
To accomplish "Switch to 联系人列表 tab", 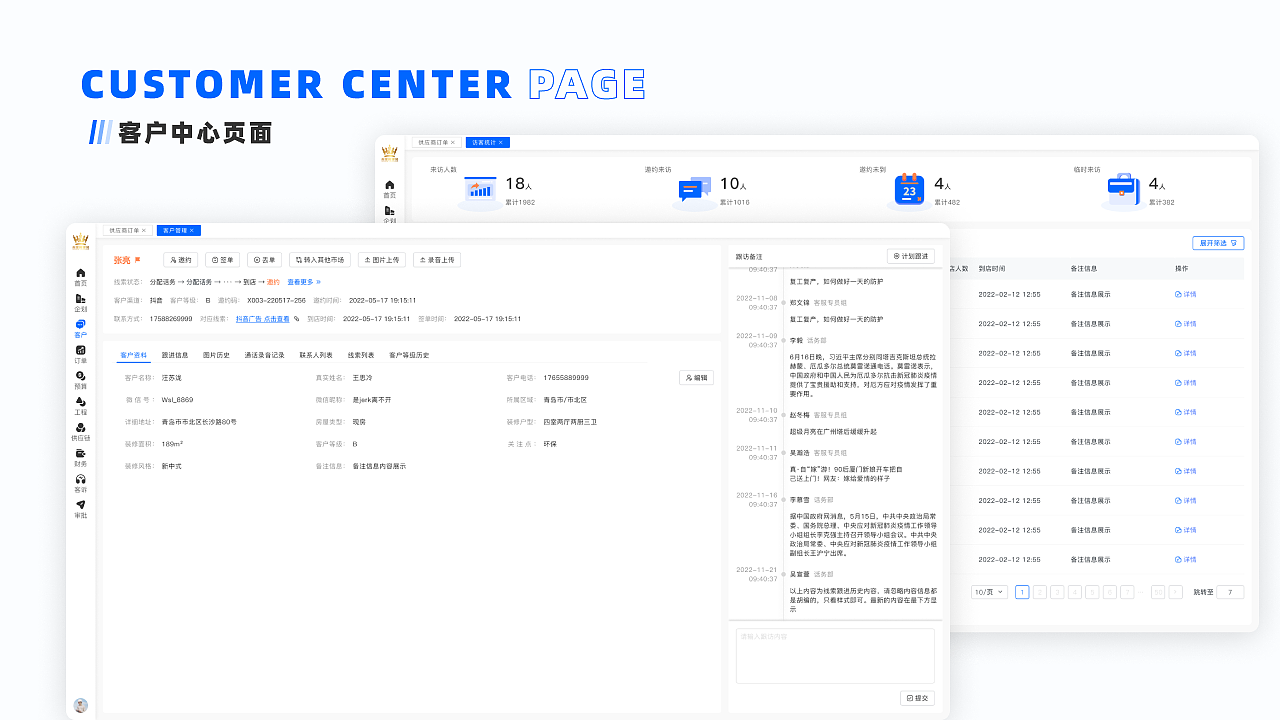I will click(x=316, y=355).
